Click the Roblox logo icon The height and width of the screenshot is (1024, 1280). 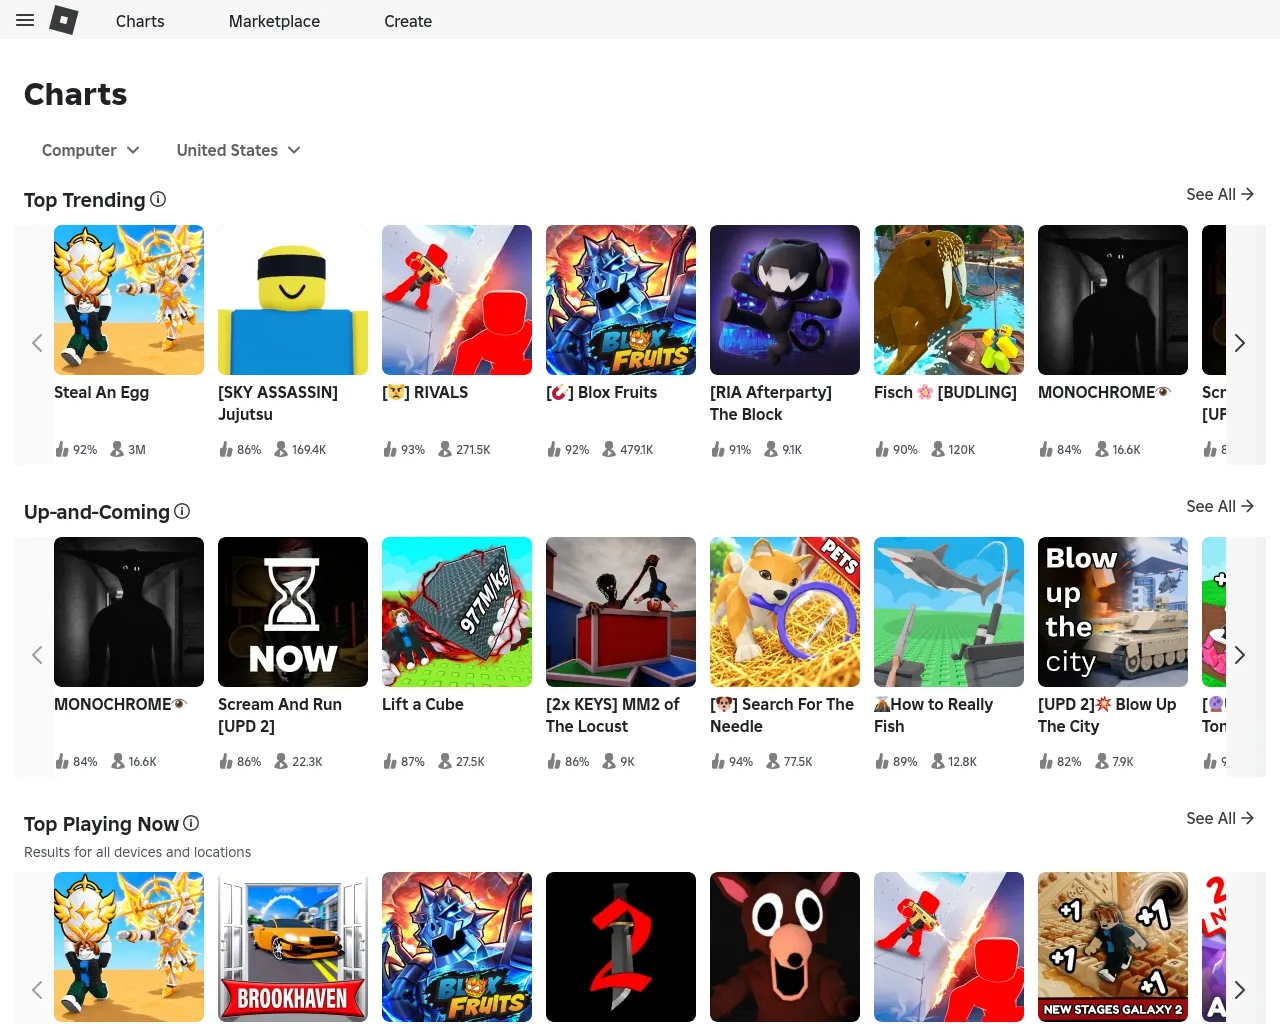64,20
